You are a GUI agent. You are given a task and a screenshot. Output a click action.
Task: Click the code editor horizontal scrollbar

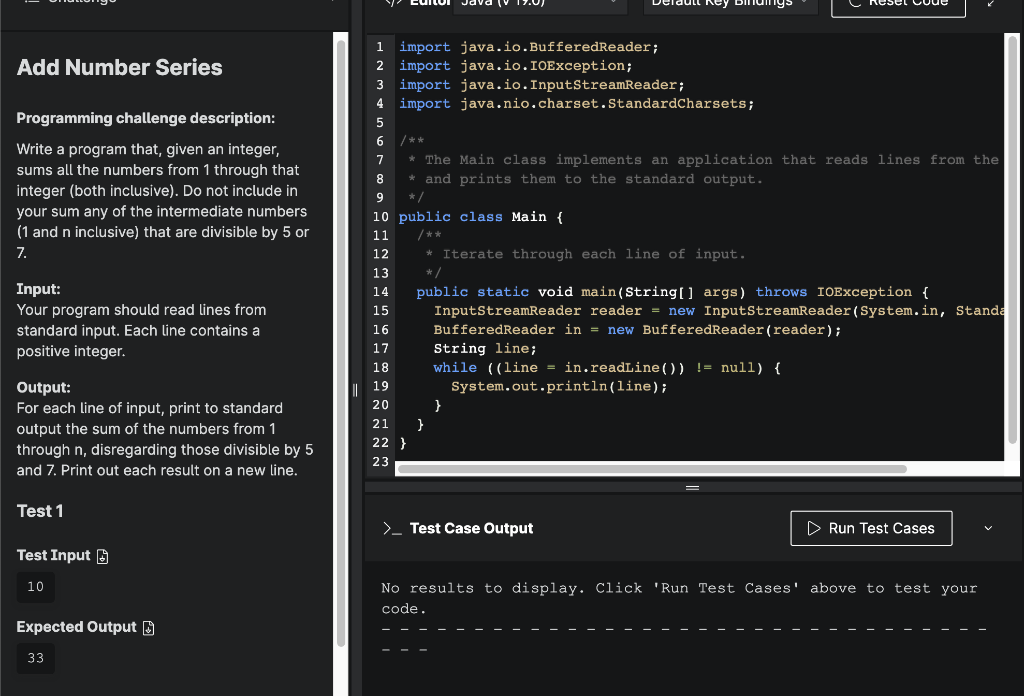[652, 469]
